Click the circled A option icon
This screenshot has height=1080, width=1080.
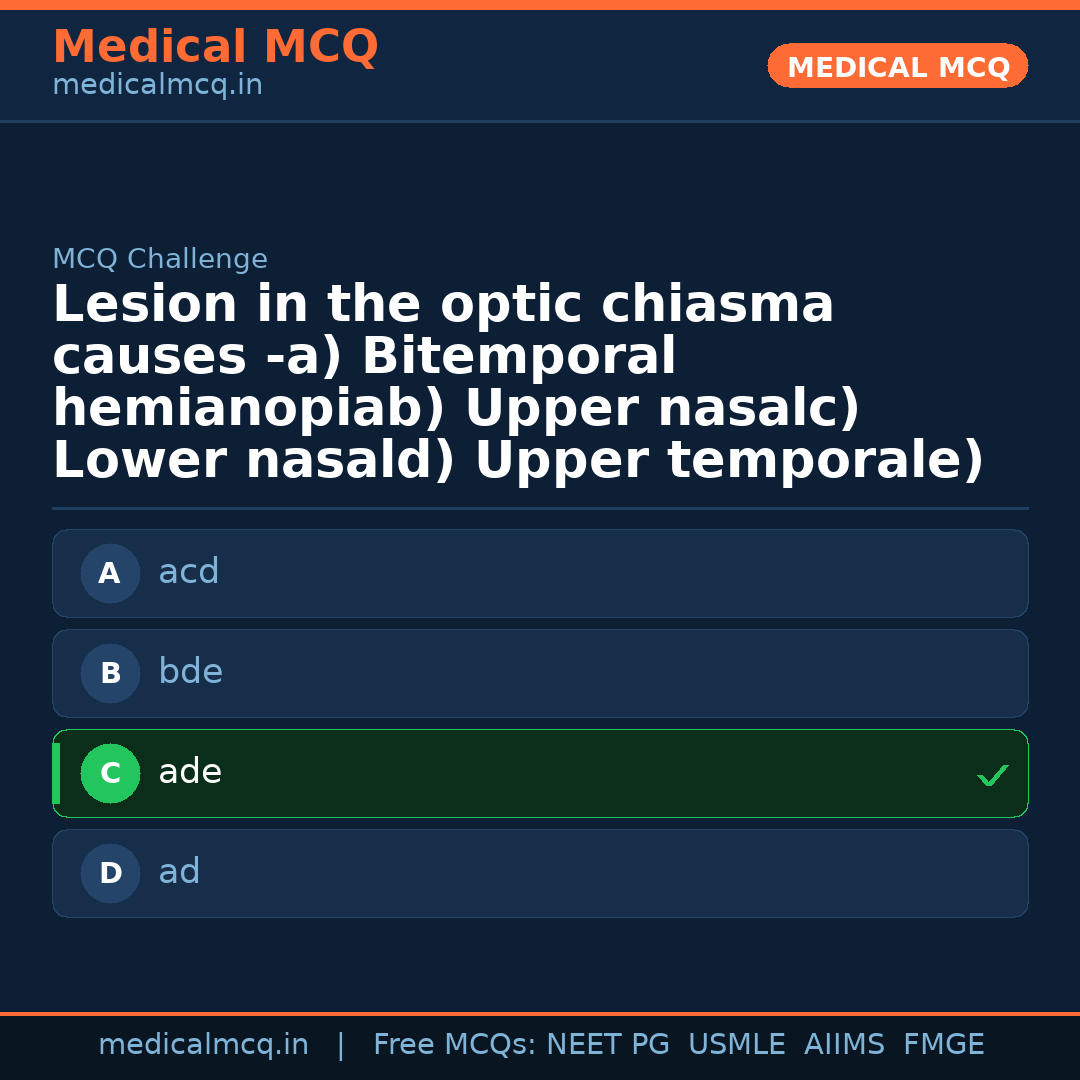pos(110,573)
